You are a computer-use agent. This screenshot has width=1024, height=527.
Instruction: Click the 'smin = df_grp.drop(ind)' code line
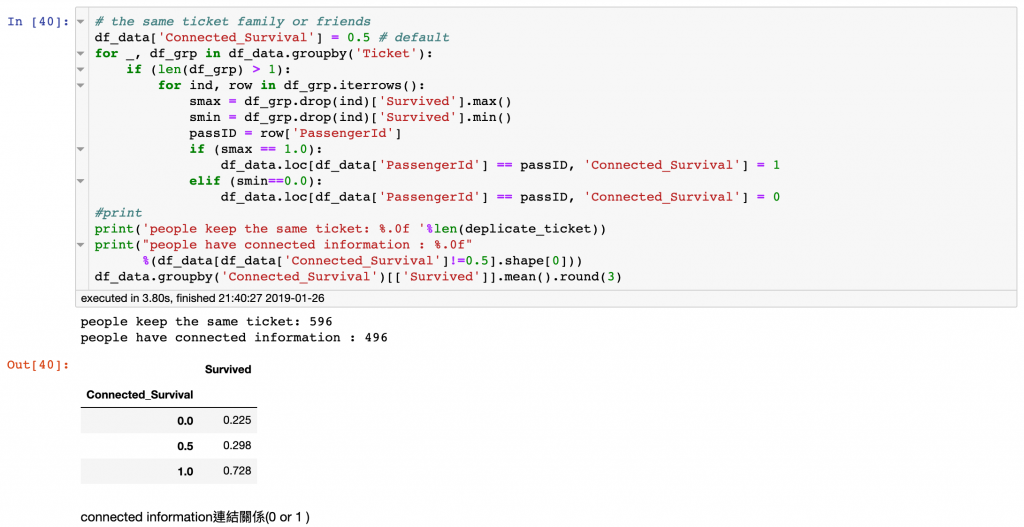coord(351,118)
